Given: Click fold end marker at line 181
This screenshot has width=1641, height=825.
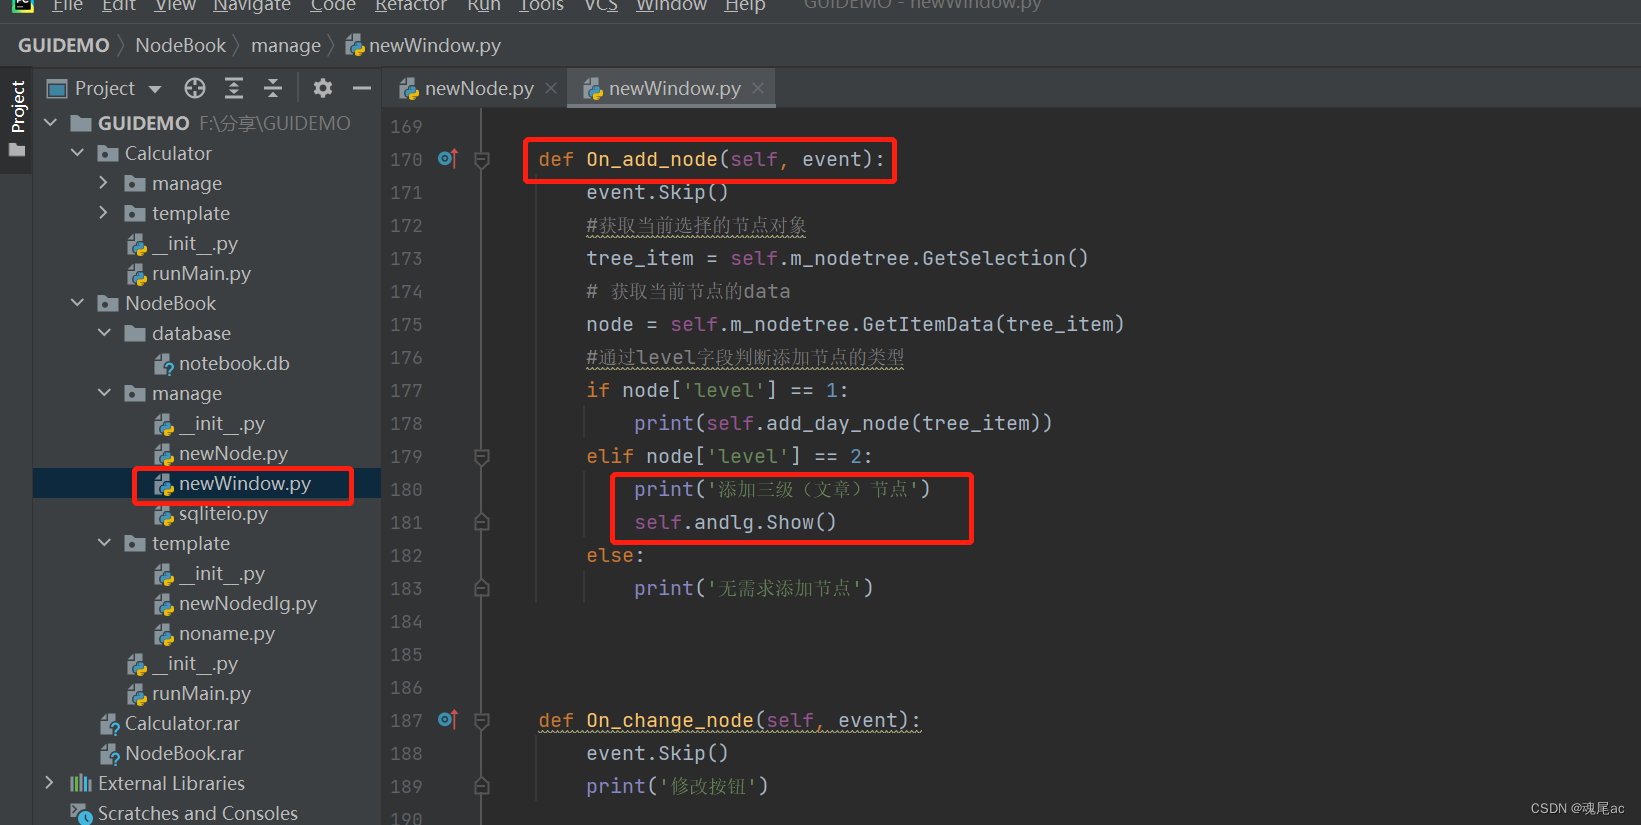Looking at the screenshot, I should click(482, 522).
